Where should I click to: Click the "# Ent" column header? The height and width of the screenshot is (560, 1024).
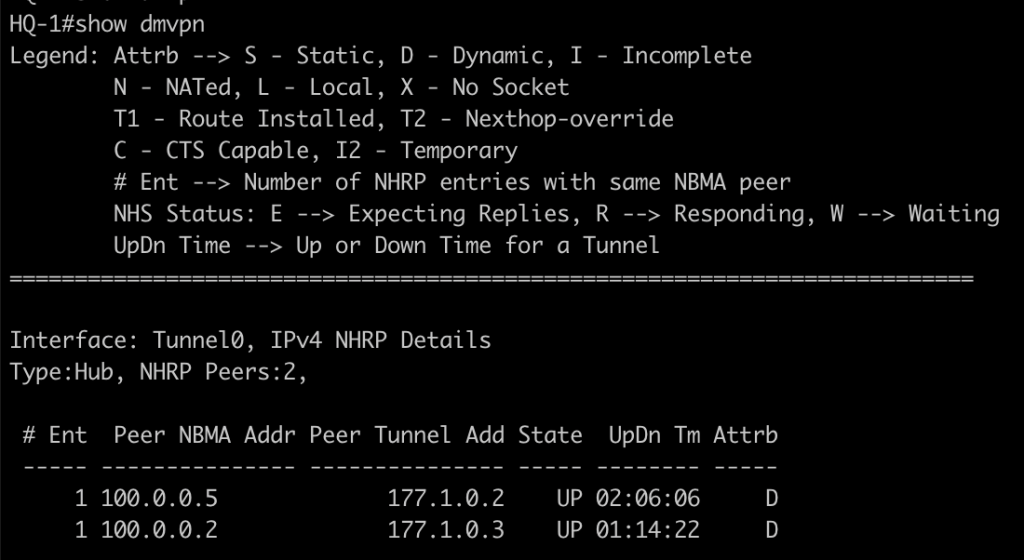[x=55, y=435]
